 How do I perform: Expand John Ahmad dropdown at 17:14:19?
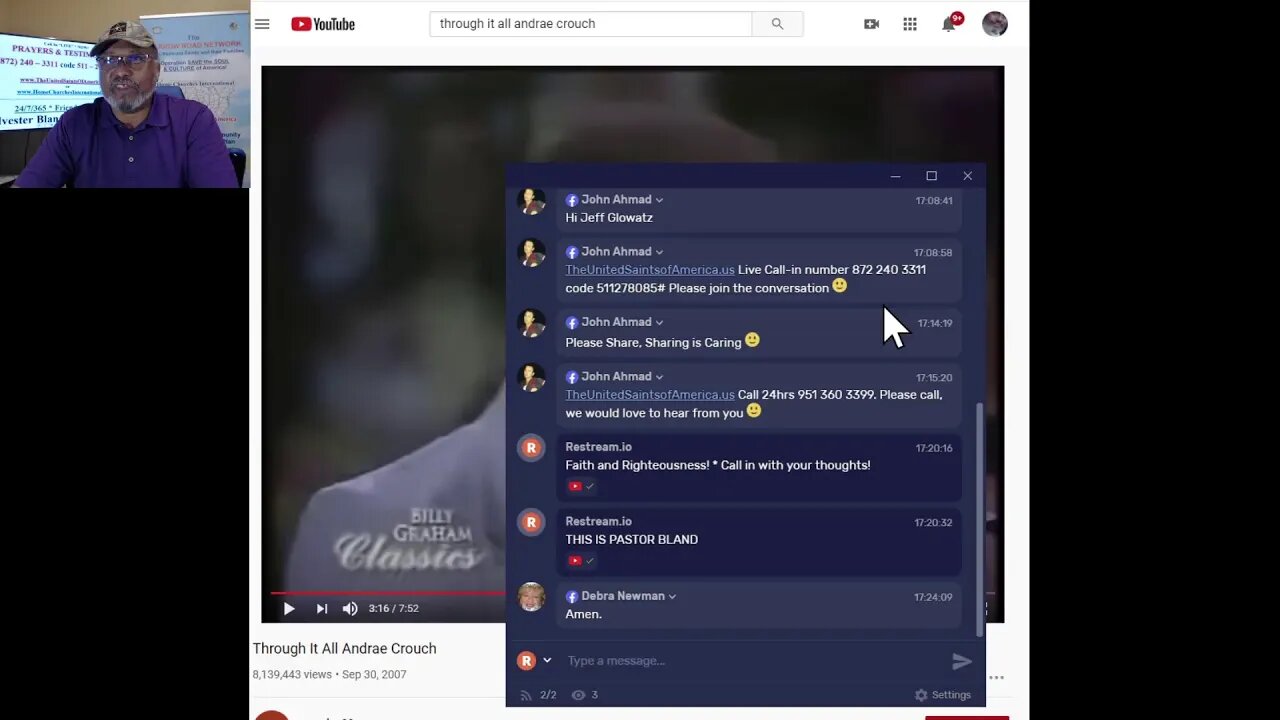click(659, 322)
